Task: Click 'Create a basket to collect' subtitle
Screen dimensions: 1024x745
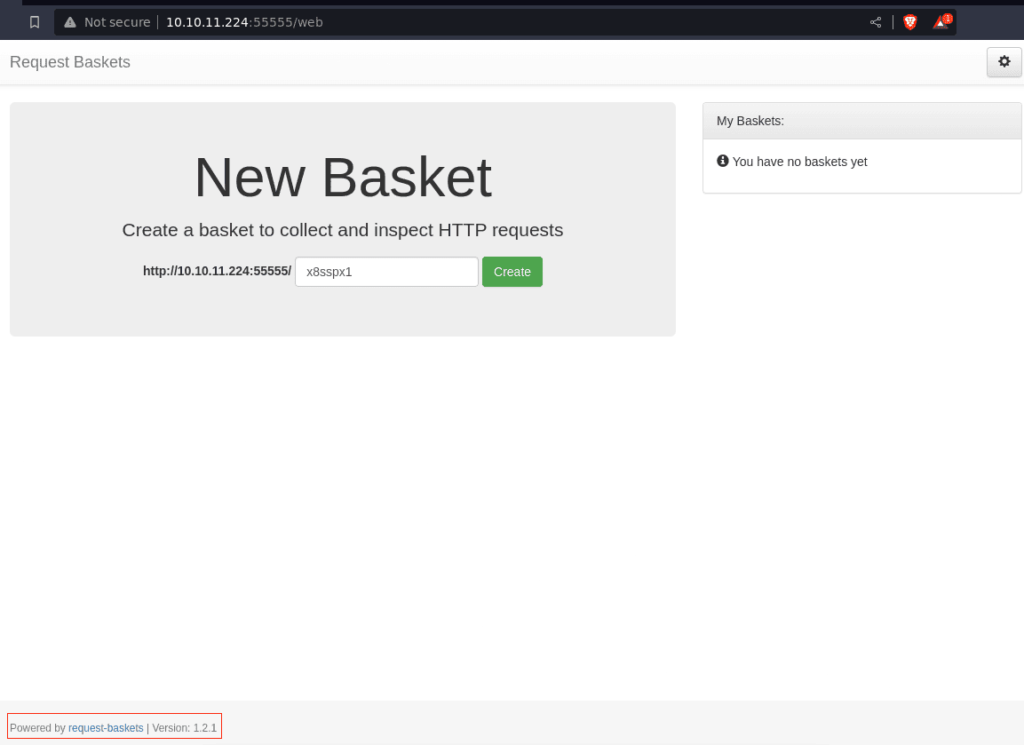Action: [343, 230]
